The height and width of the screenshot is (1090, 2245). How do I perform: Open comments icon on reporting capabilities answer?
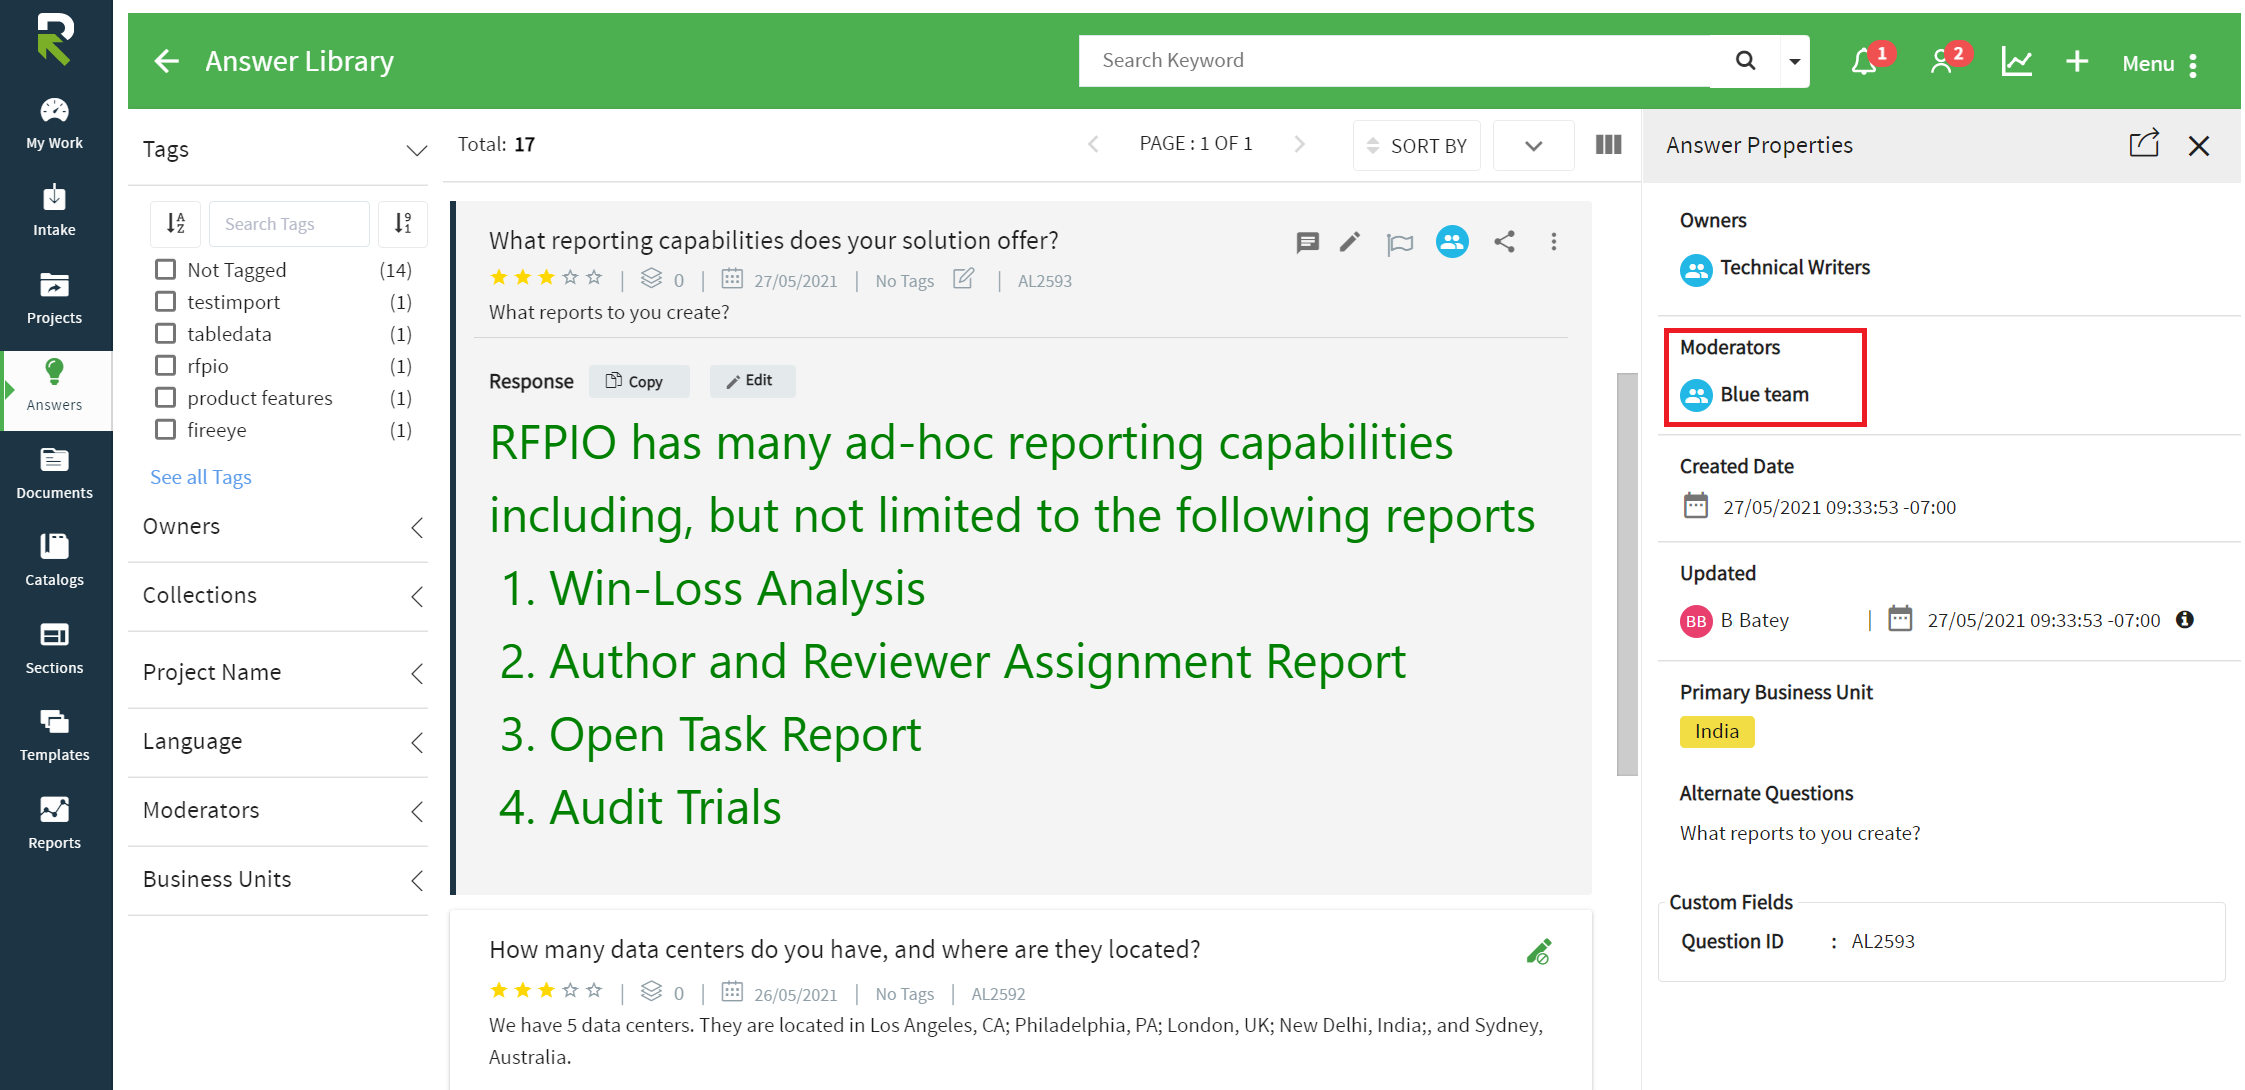click(x=1307, y=242)
